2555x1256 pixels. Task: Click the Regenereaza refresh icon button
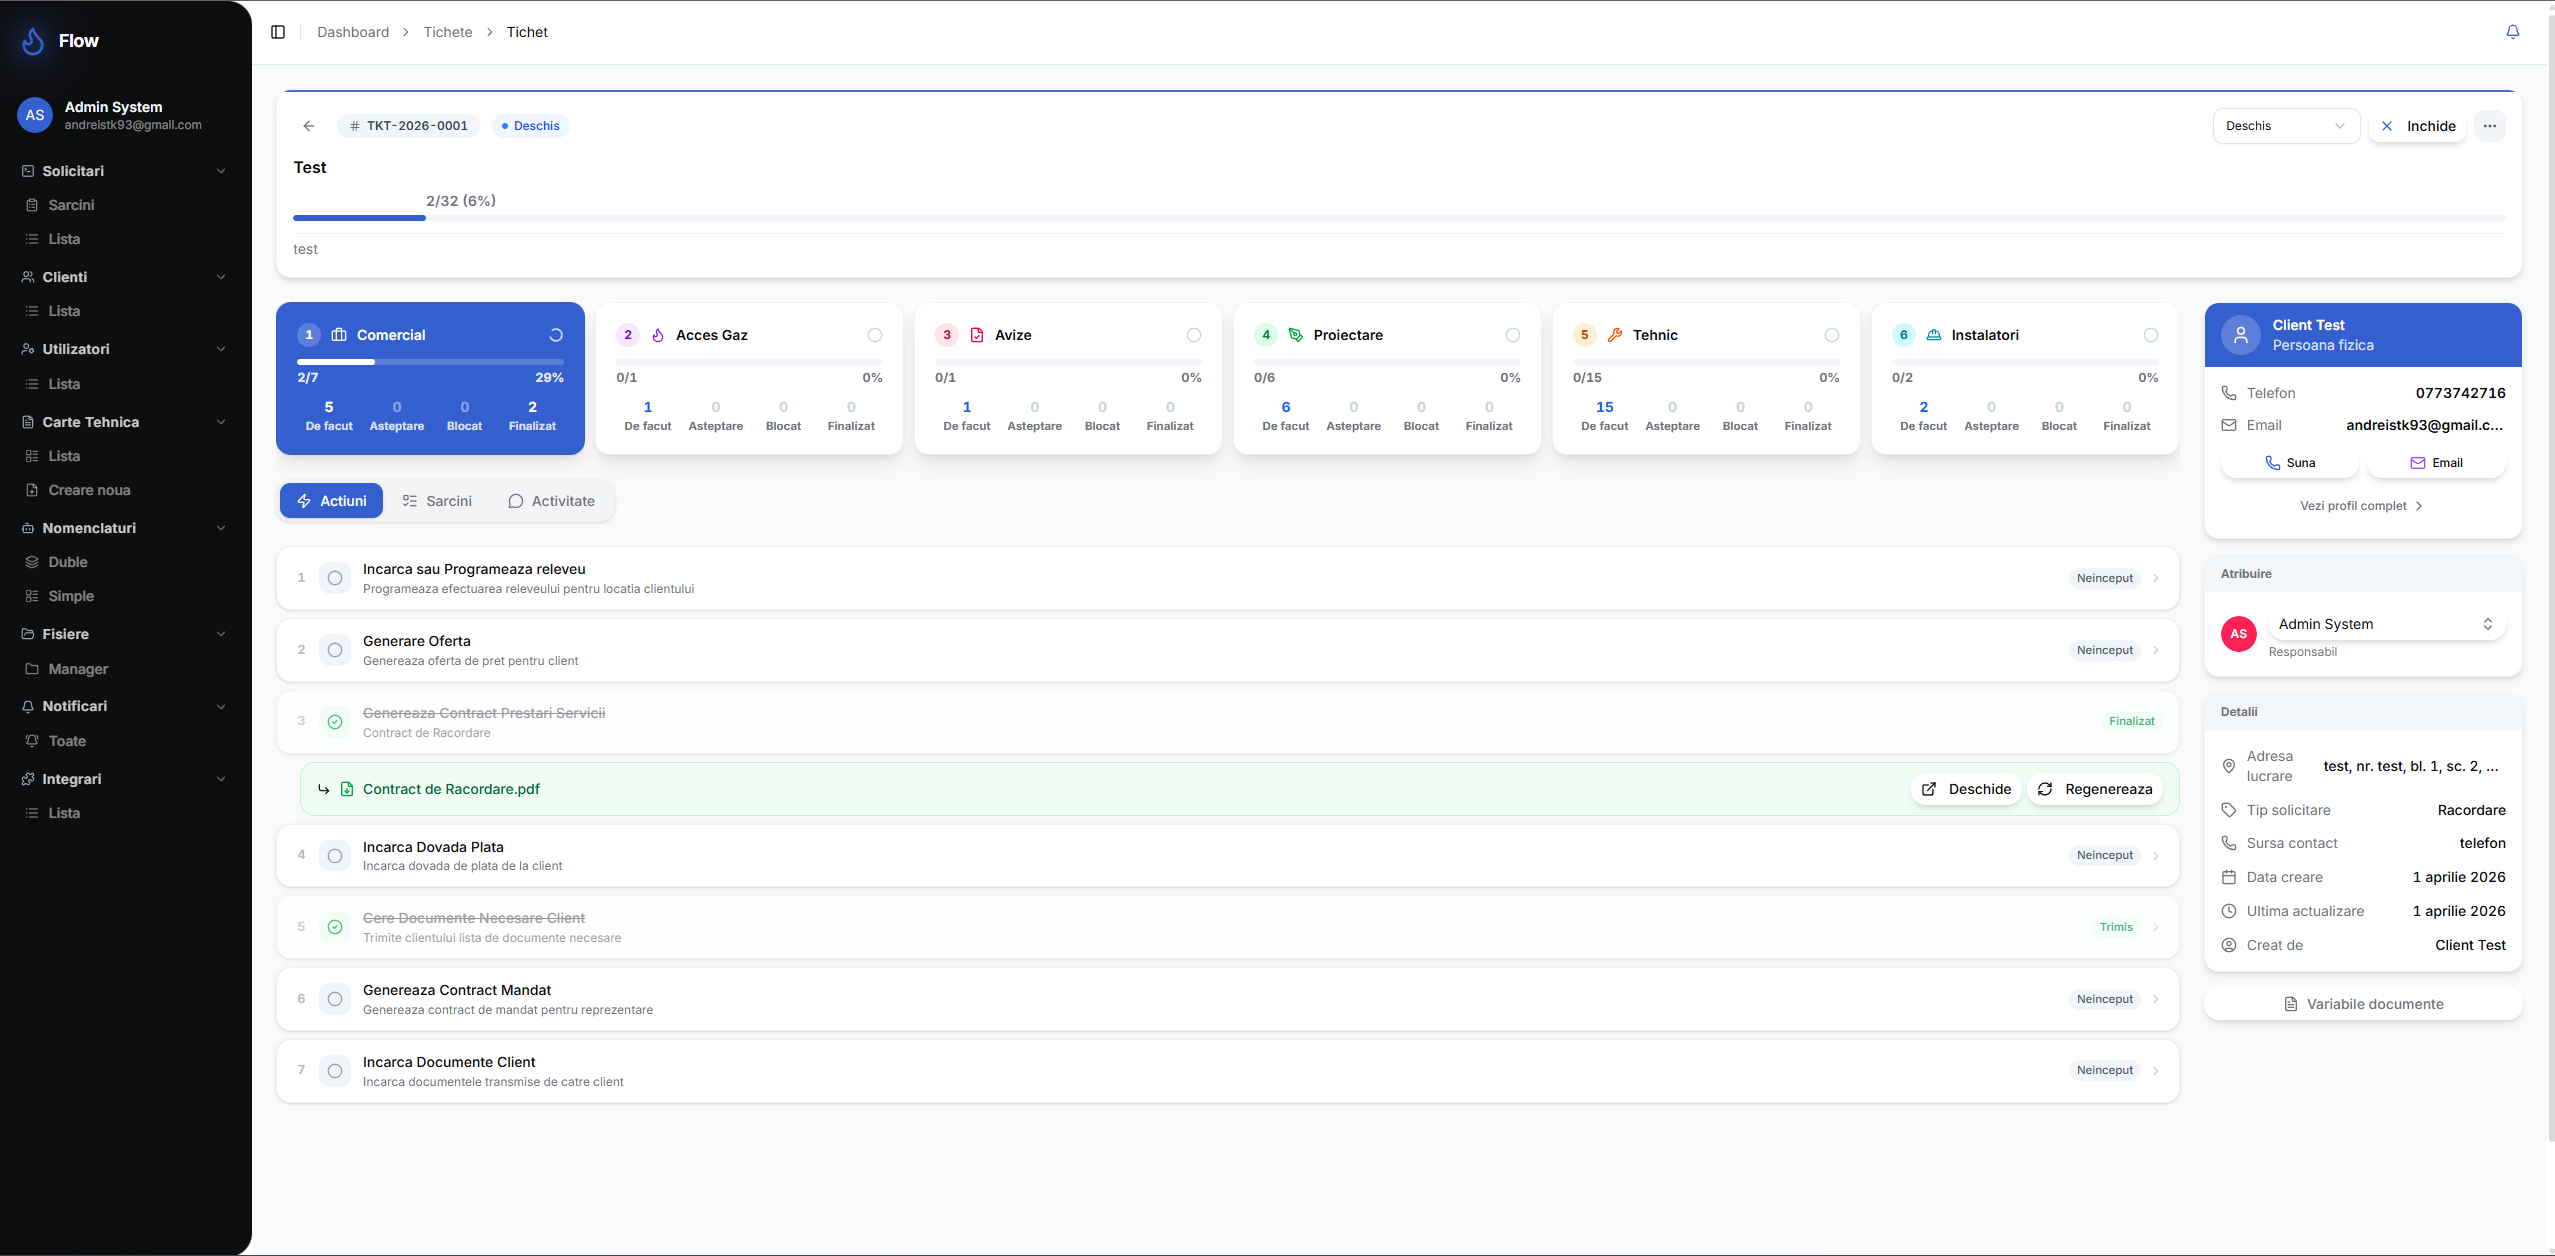2095,789
